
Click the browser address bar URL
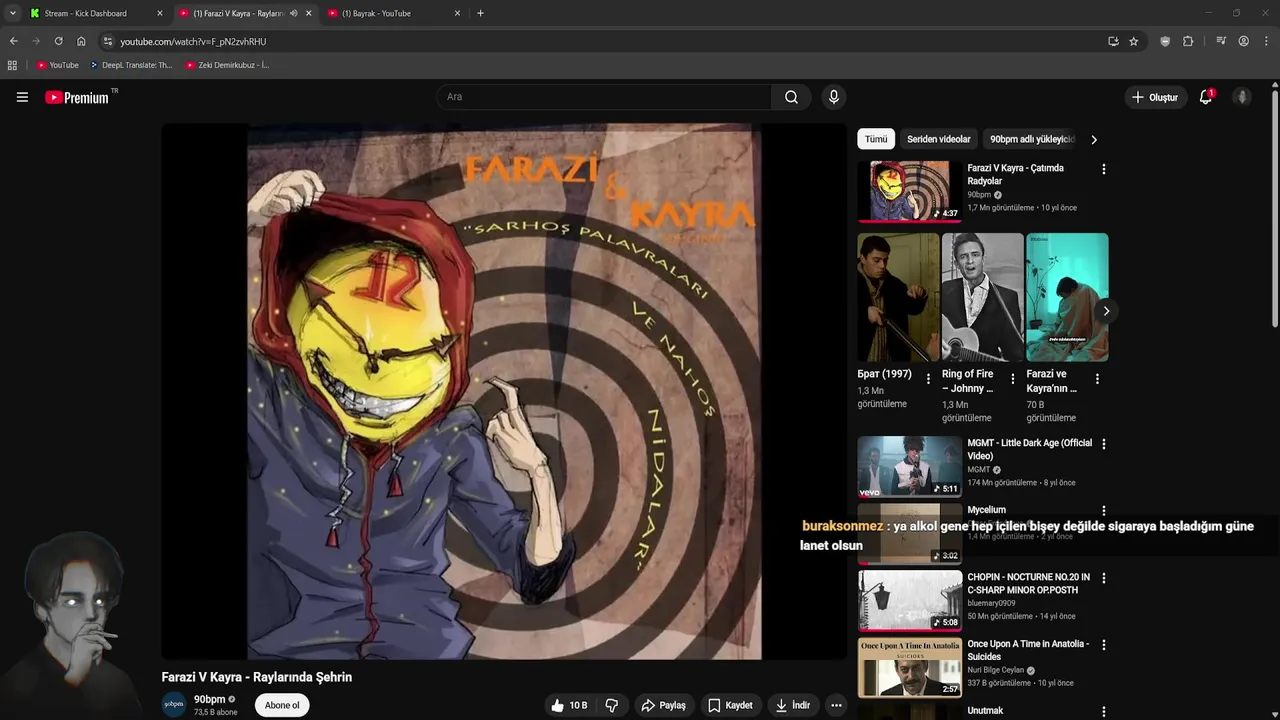[x=193, y=42]
